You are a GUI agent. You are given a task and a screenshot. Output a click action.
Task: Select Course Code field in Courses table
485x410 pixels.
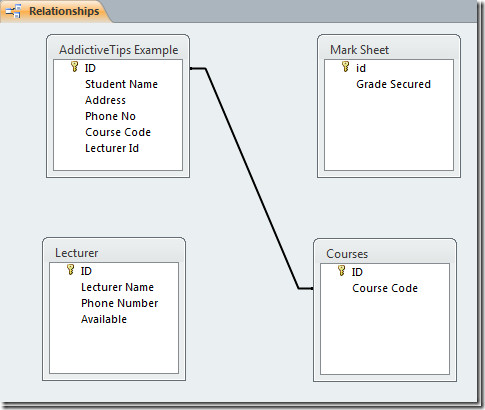coord(385,288)
